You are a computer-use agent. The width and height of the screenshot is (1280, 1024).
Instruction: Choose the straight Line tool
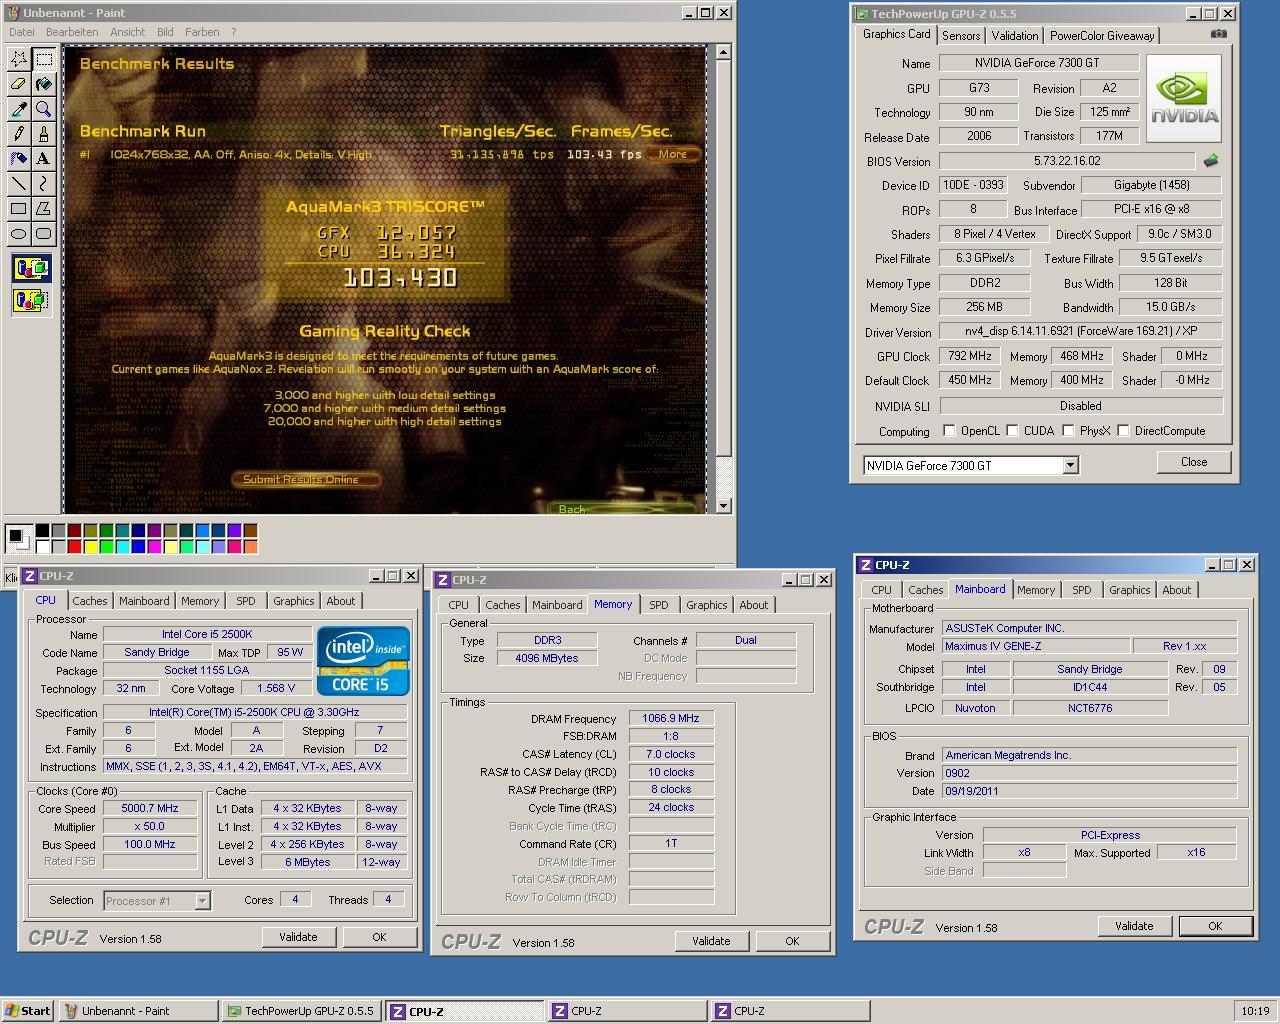click(19, 184)
